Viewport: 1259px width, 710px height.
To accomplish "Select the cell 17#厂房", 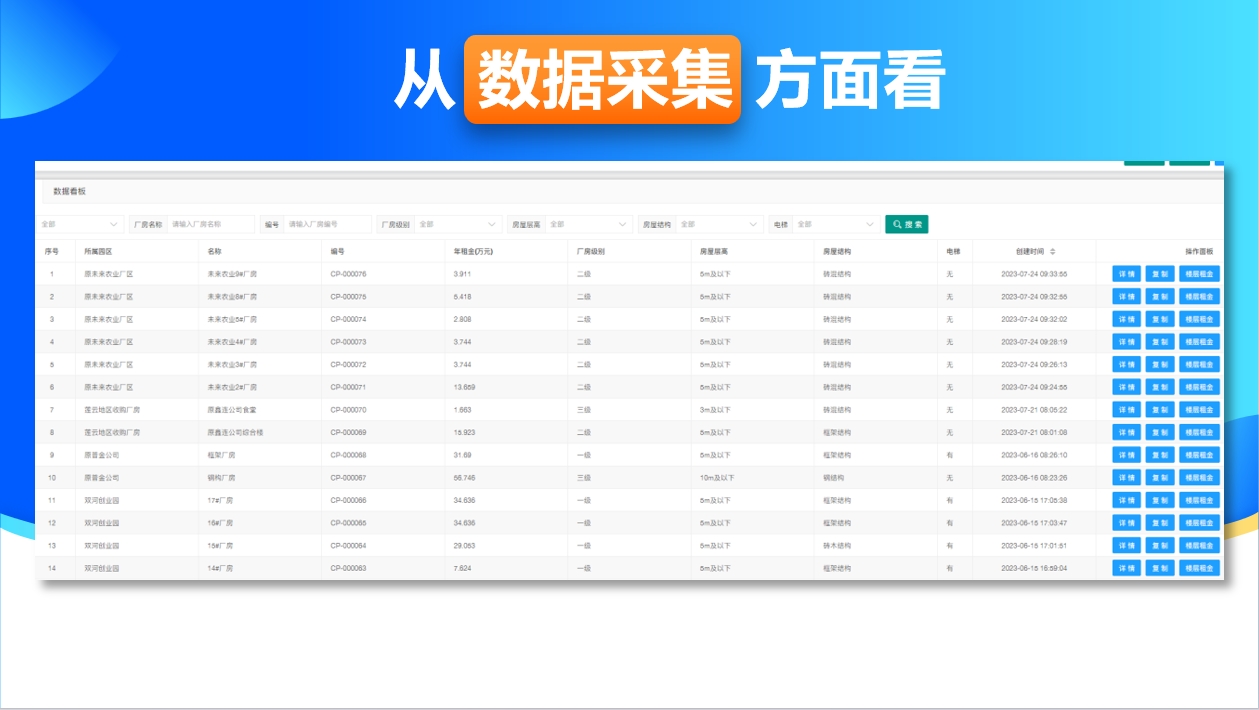I will click(x=220, y=500).
